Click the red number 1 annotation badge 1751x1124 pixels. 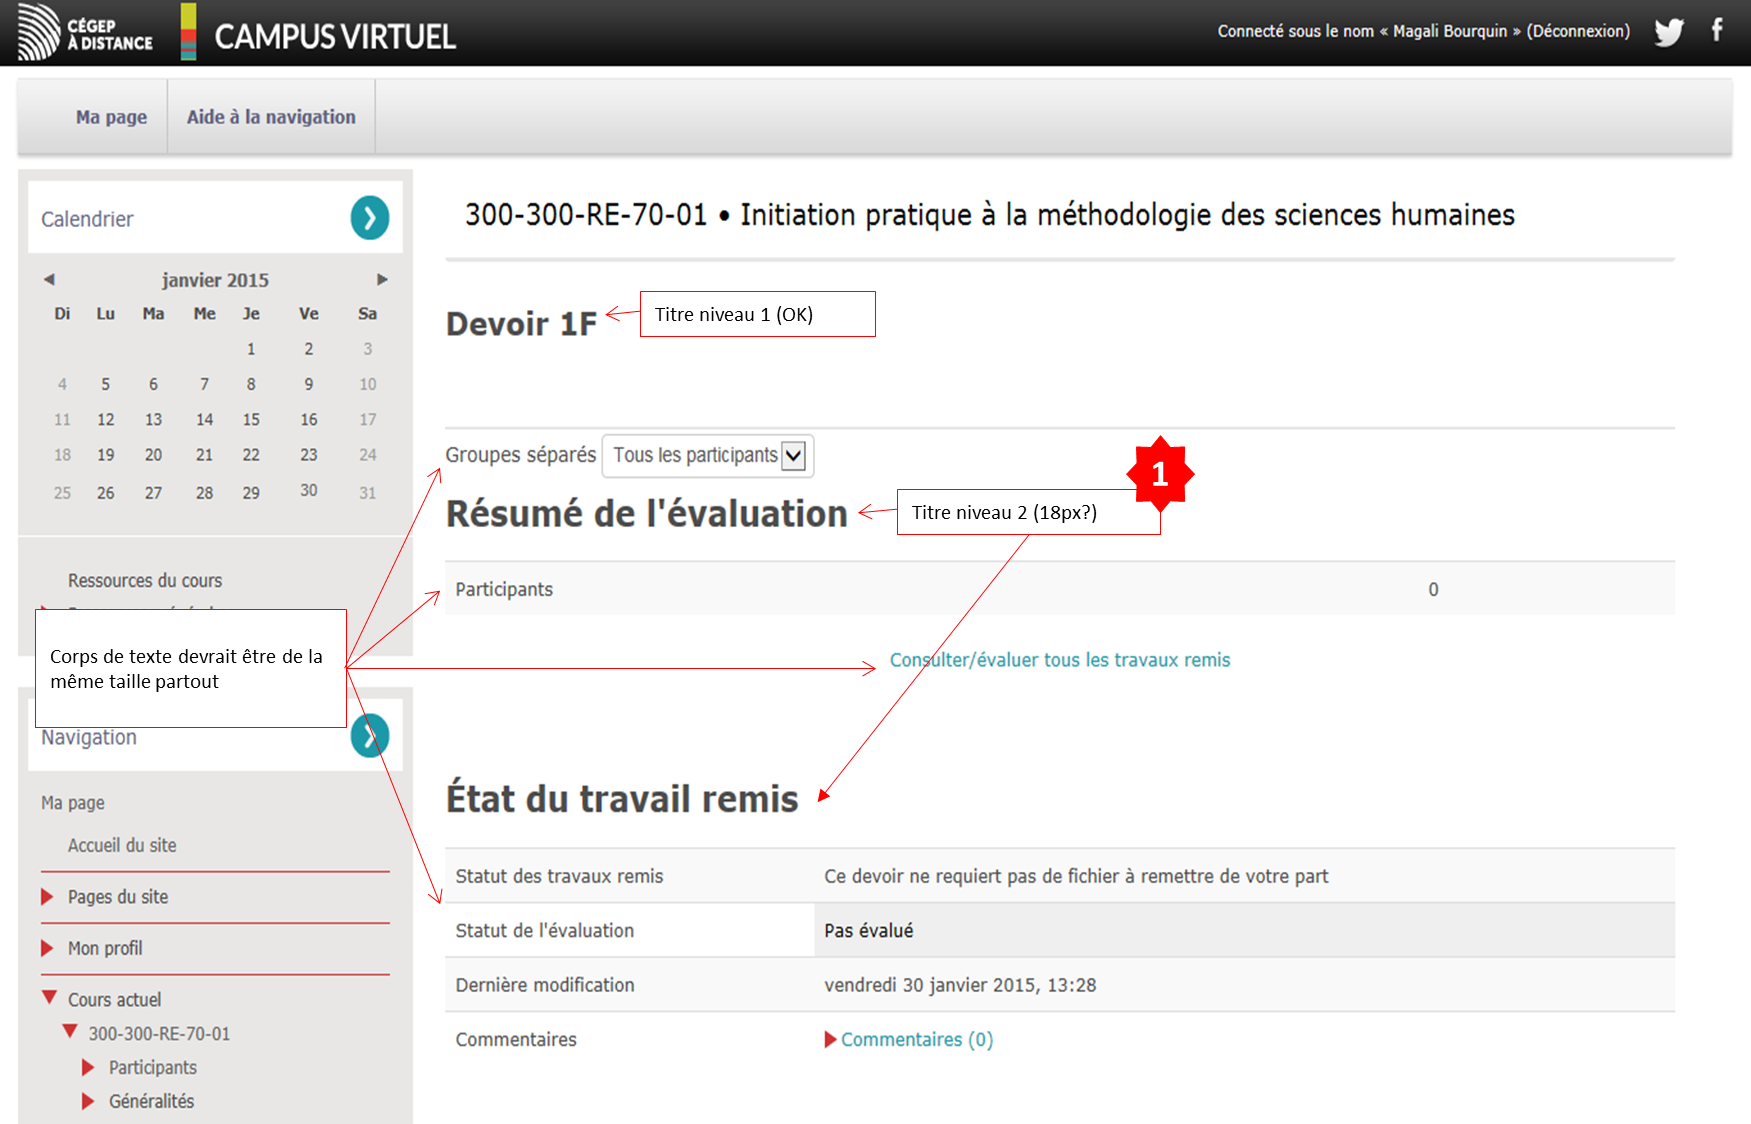point(1159,474)
